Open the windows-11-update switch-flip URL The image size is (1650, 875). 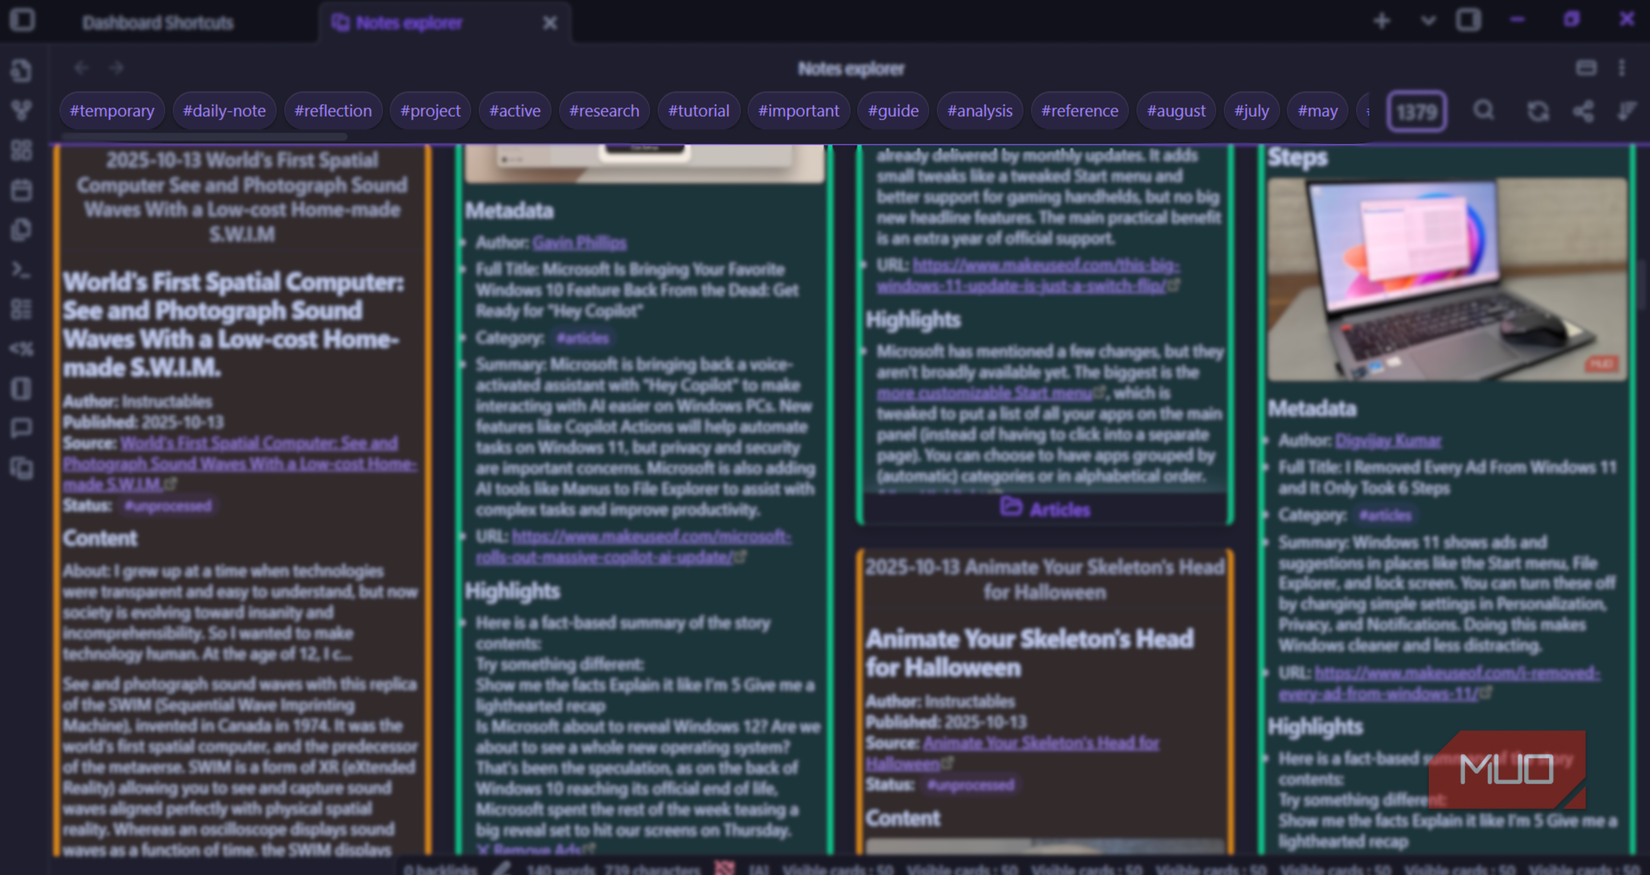point(1028,276)
